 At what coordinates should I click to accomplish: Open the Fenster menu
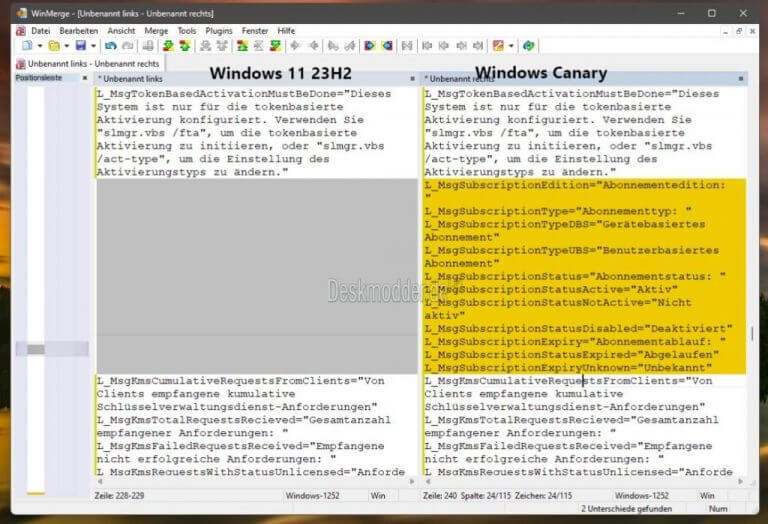click(256, 31)
